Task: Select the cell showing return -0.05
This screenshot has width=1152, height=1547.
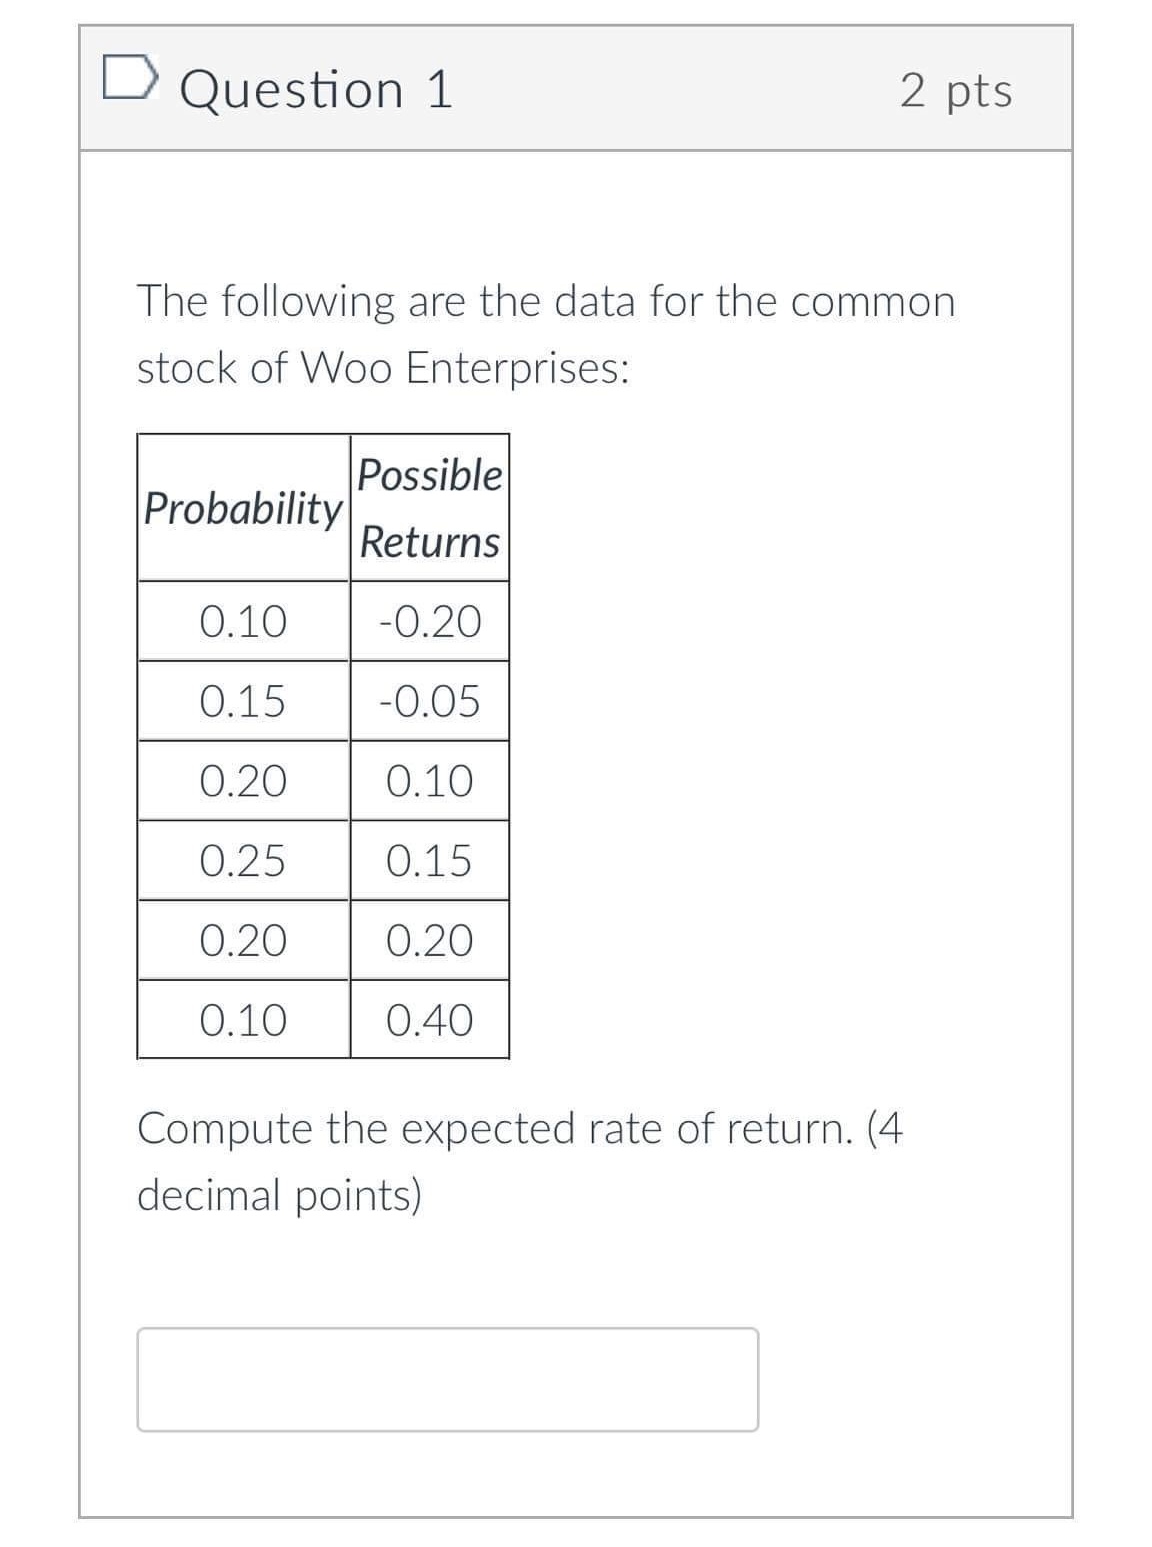Action: (x=429, y=701)
